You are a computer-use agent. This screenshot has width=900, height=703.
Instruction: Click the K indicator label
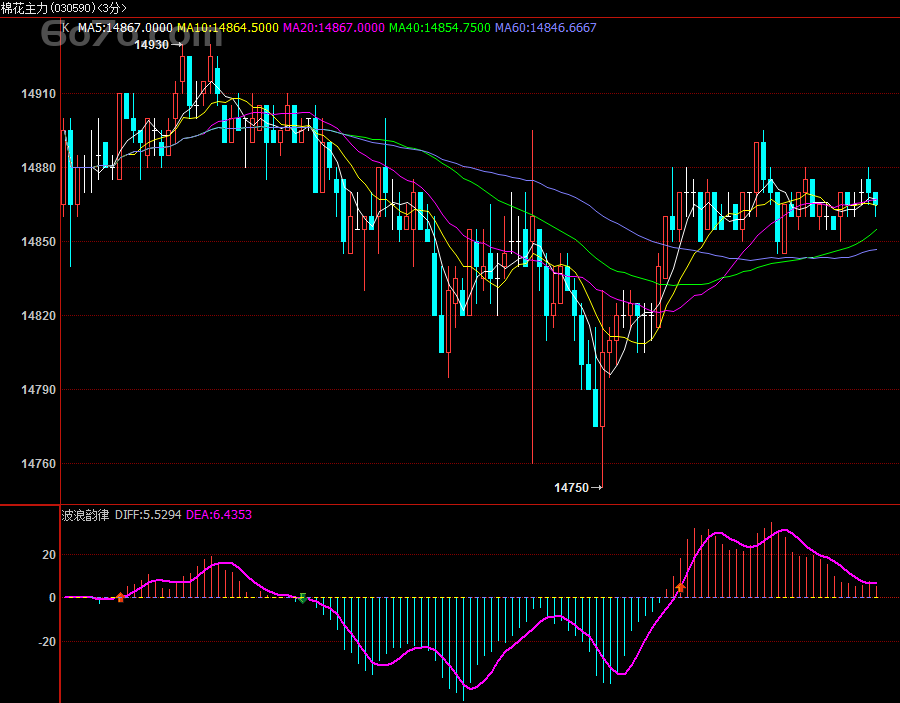pos(66,28)
